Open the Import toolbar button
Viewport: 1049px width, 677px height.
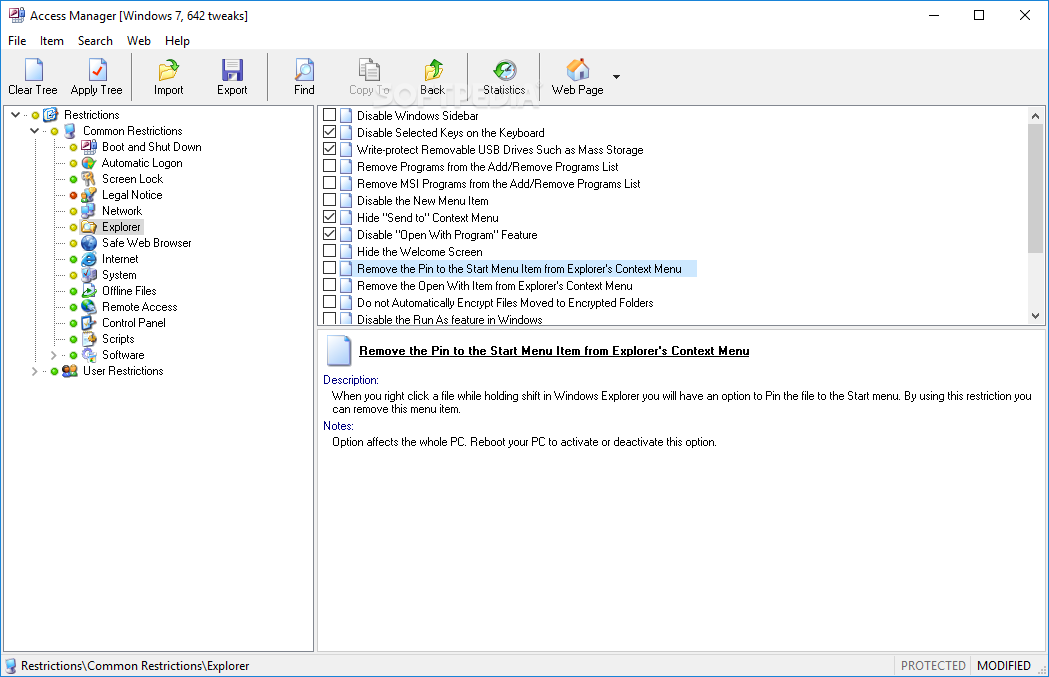(x=169, y=78)
